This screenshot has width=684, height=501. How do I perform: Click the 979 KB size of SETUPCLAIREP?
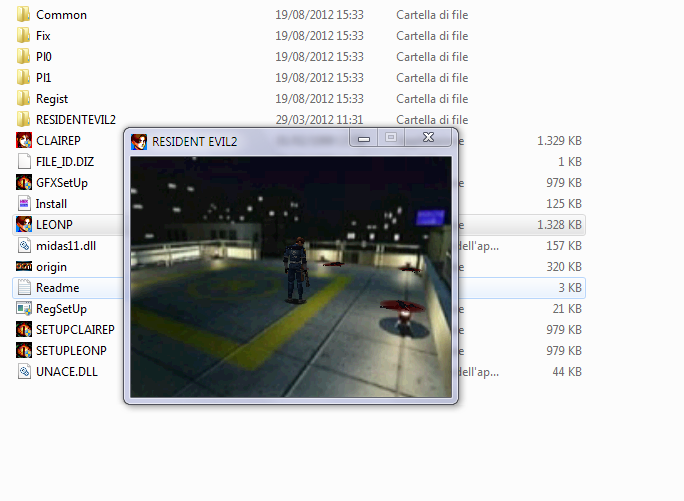pyautogui.click(x=564, y=329)
